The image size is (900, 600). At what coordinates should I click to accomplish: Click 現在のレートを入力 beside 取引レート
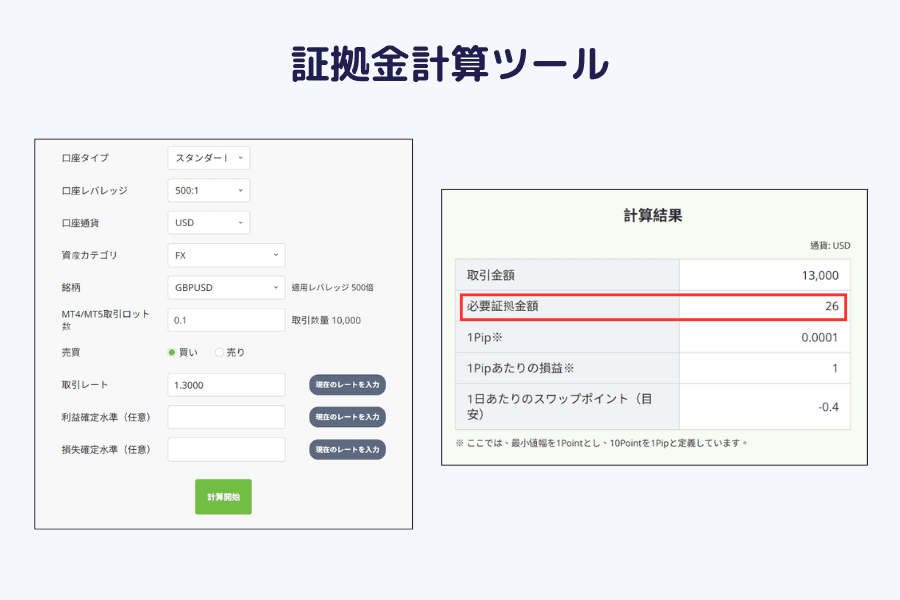coord(347,385)
